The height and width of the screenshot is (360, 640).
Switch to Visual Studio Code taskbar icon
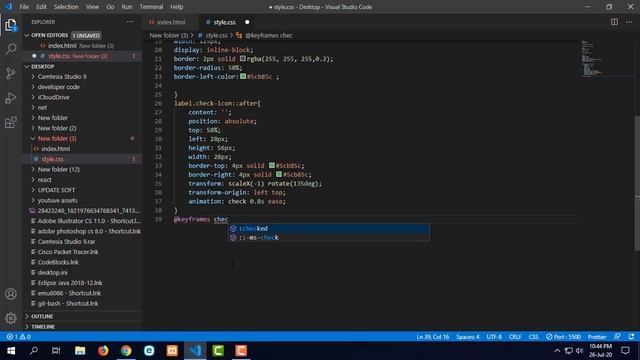click(196, 351)
